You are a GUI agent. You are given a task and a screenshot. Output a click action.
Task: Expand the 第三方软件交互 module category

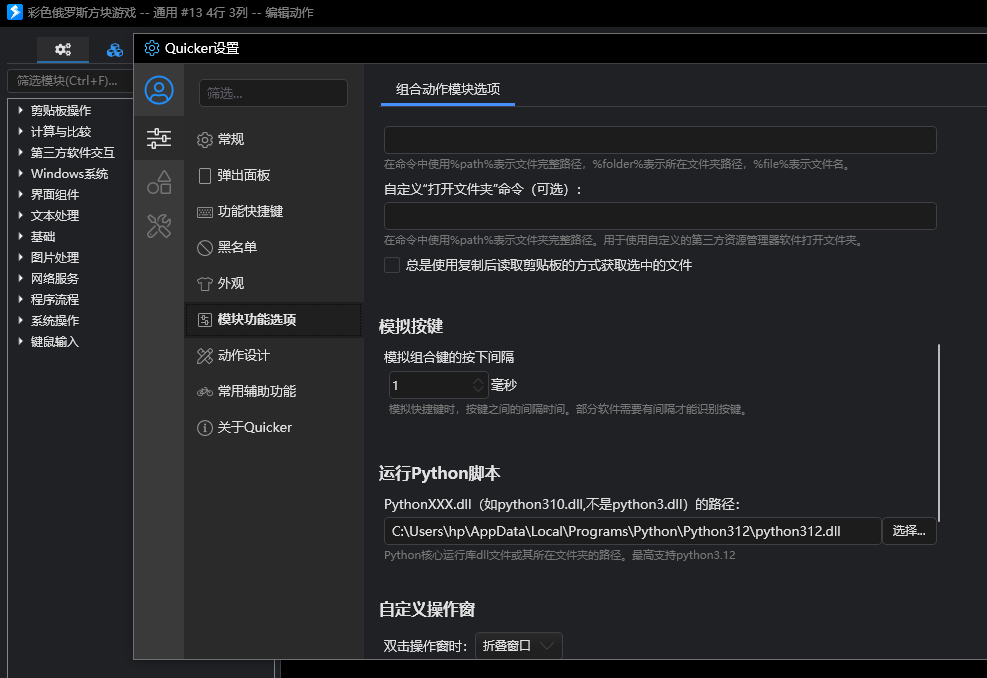click(21, 152)
